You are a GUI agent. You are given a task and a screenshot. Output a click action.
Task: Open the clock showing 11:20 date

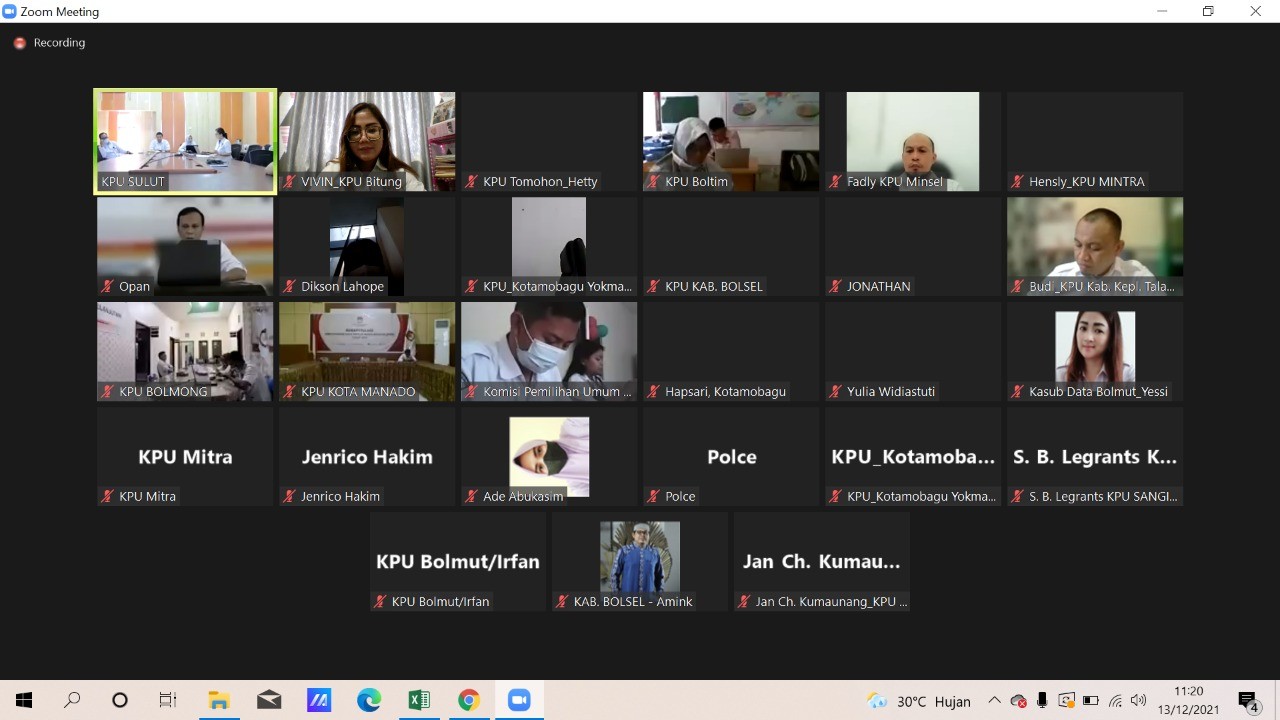tap(1188, 700)
